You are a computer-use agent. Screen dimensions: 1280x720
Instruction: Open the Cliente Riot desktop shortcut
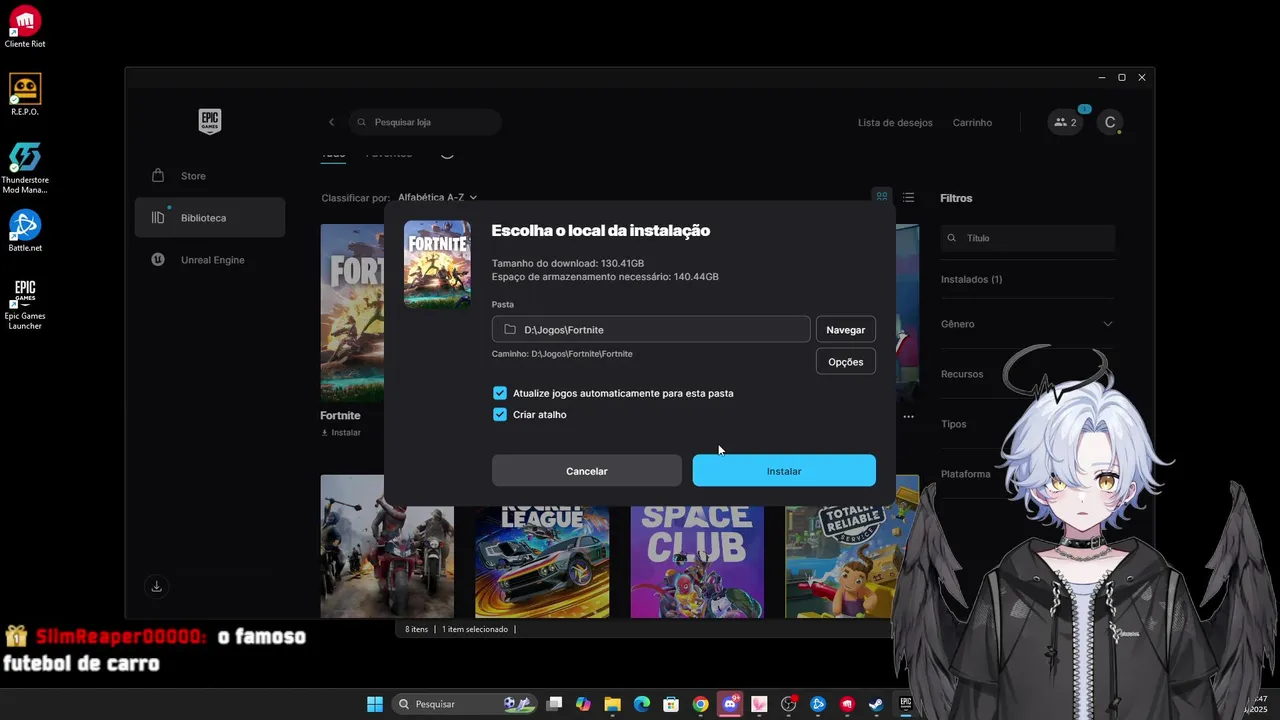pos(25,27)
